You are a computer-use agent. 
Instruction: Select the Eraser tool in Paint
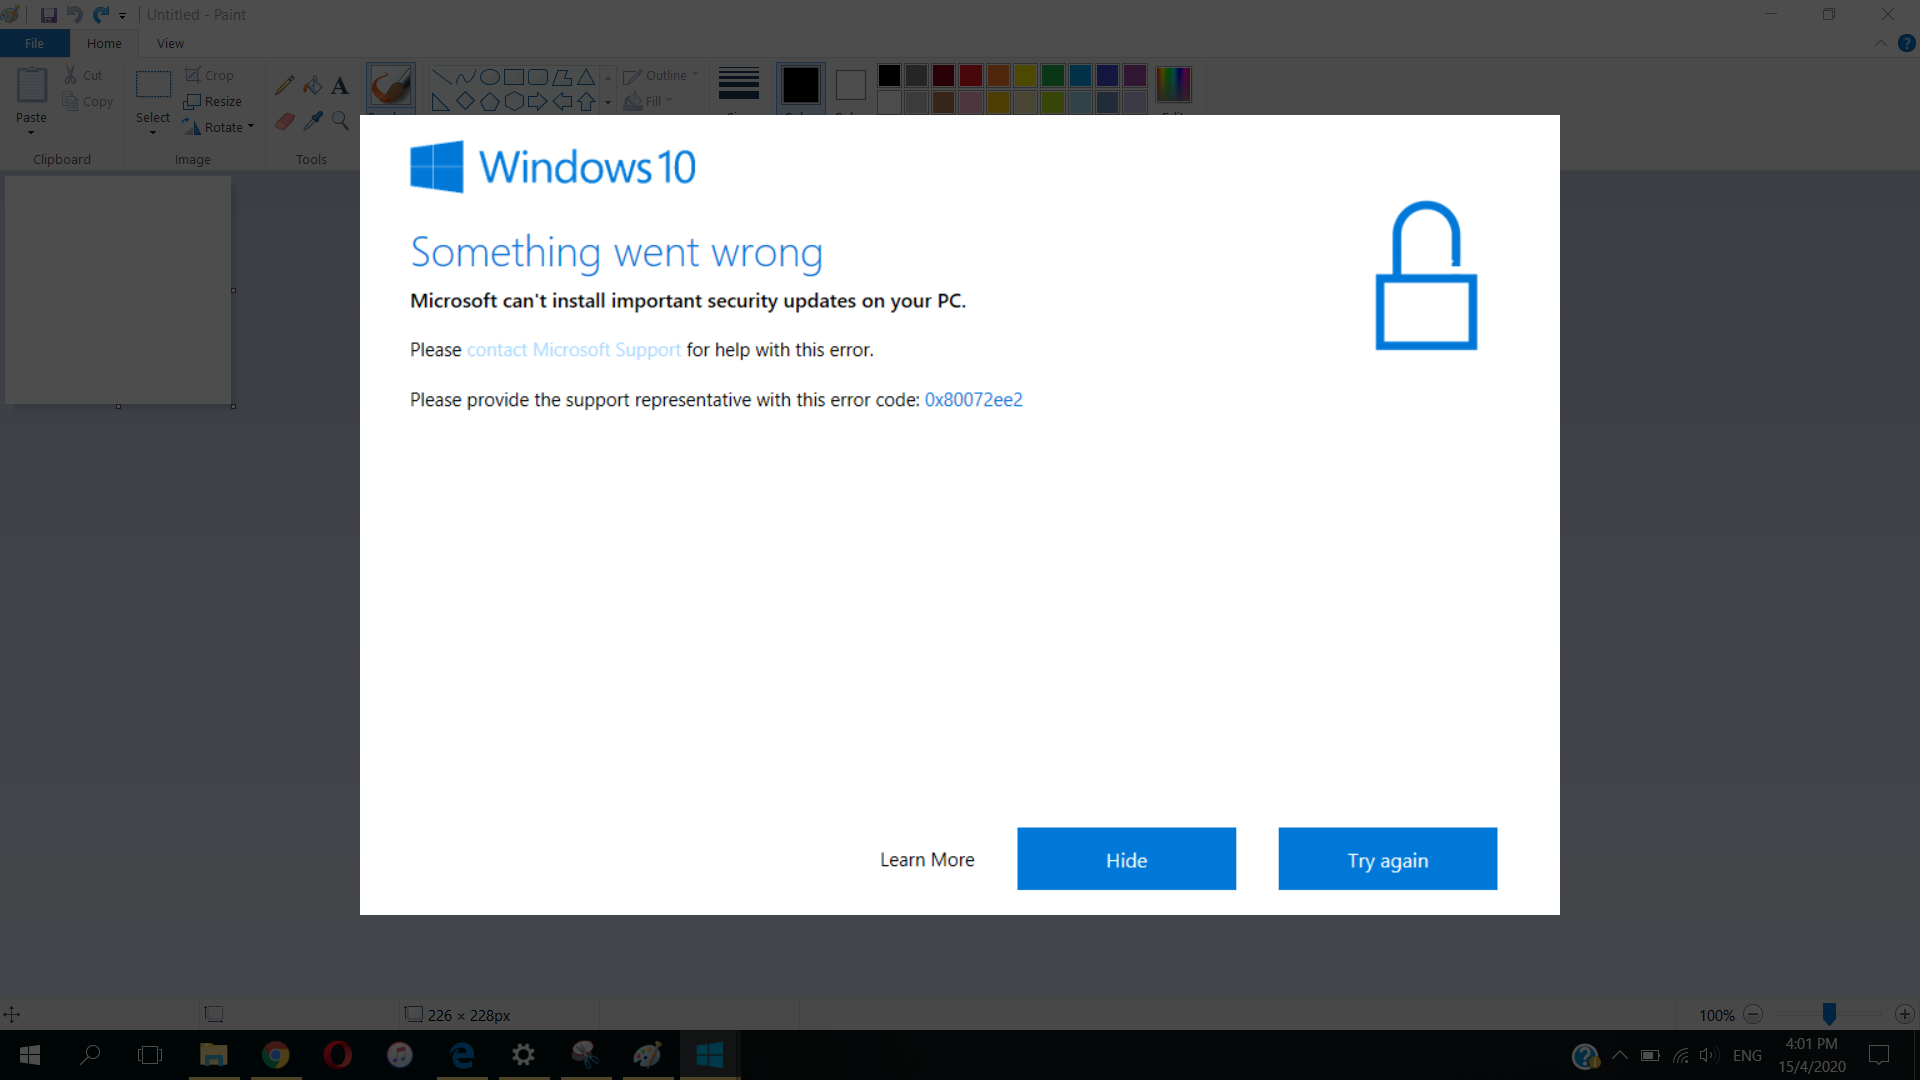pyautogui.click(x=284, y=121)
